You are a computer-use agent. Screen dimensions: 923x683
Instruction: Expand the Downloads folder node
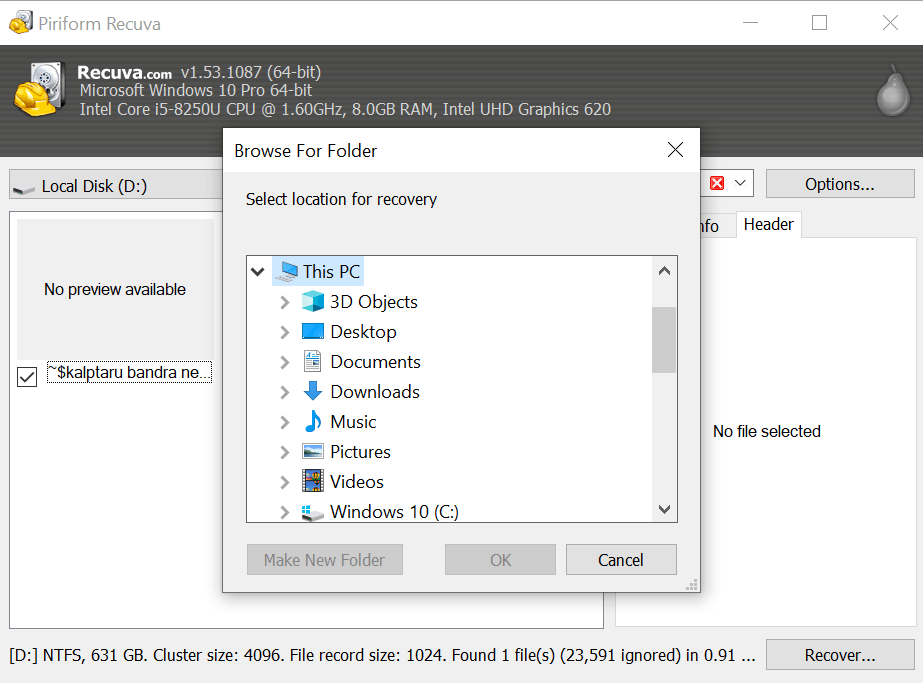pos(285,392)
